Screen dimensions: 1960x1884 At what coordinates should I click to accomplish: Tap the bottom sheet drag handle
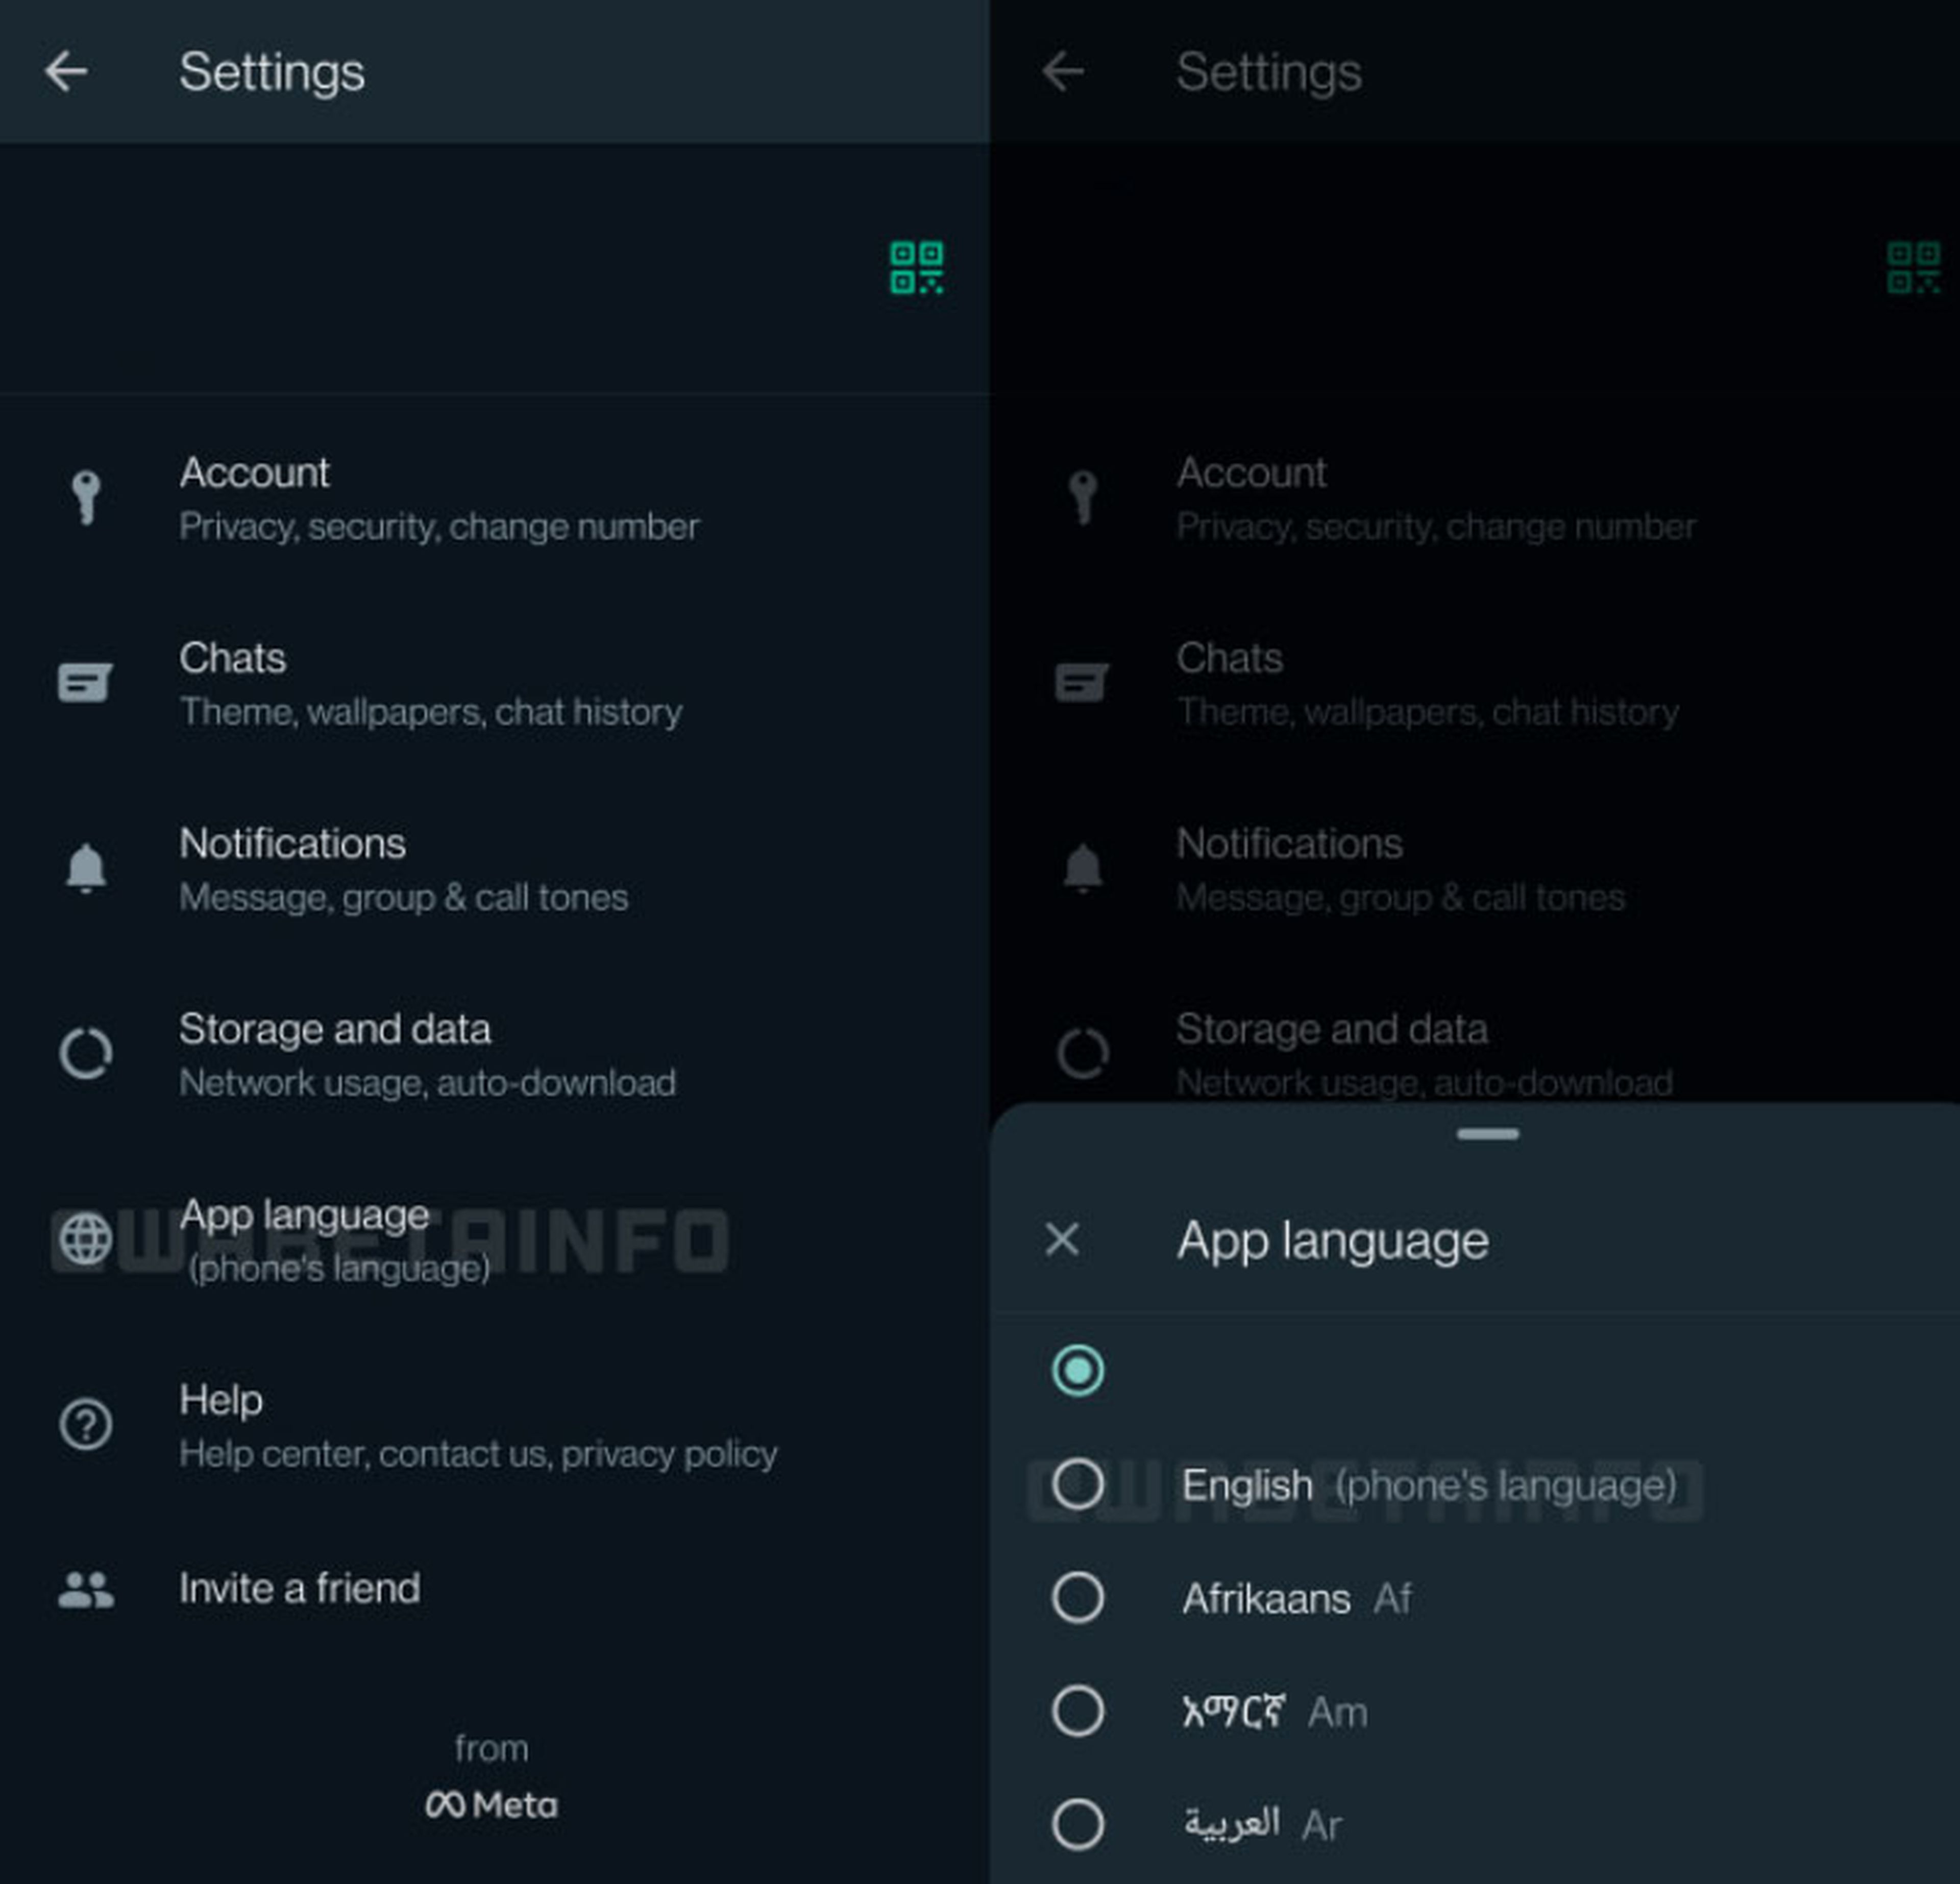(1488, 1134)
